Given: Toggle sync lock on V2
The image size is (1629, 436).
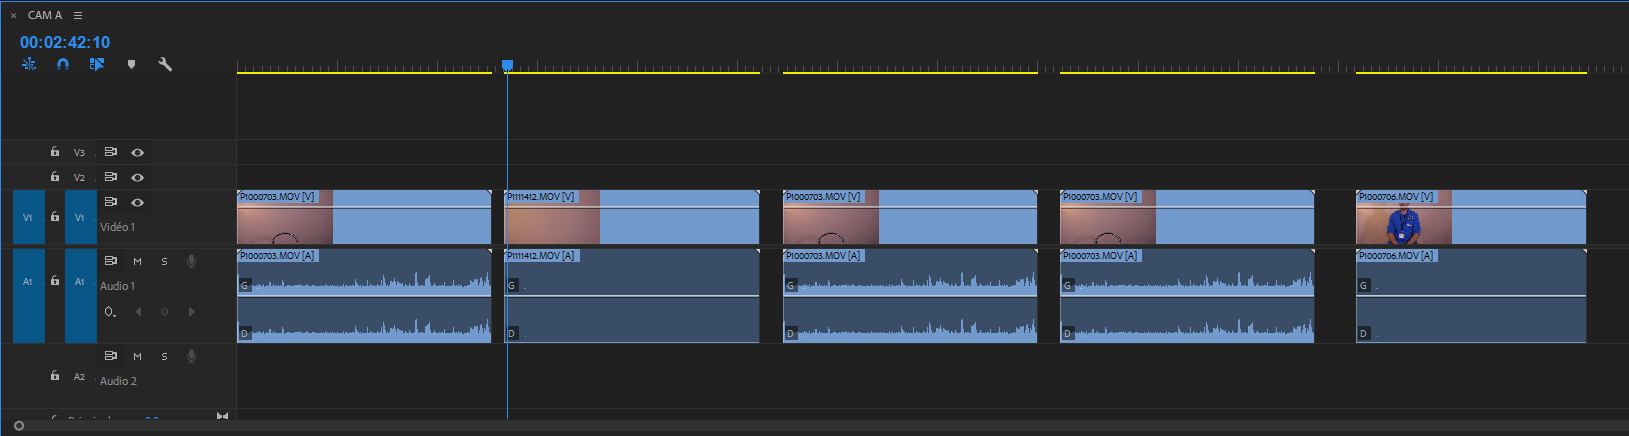Looking at the screenshot, I should [x=111, y=177].
